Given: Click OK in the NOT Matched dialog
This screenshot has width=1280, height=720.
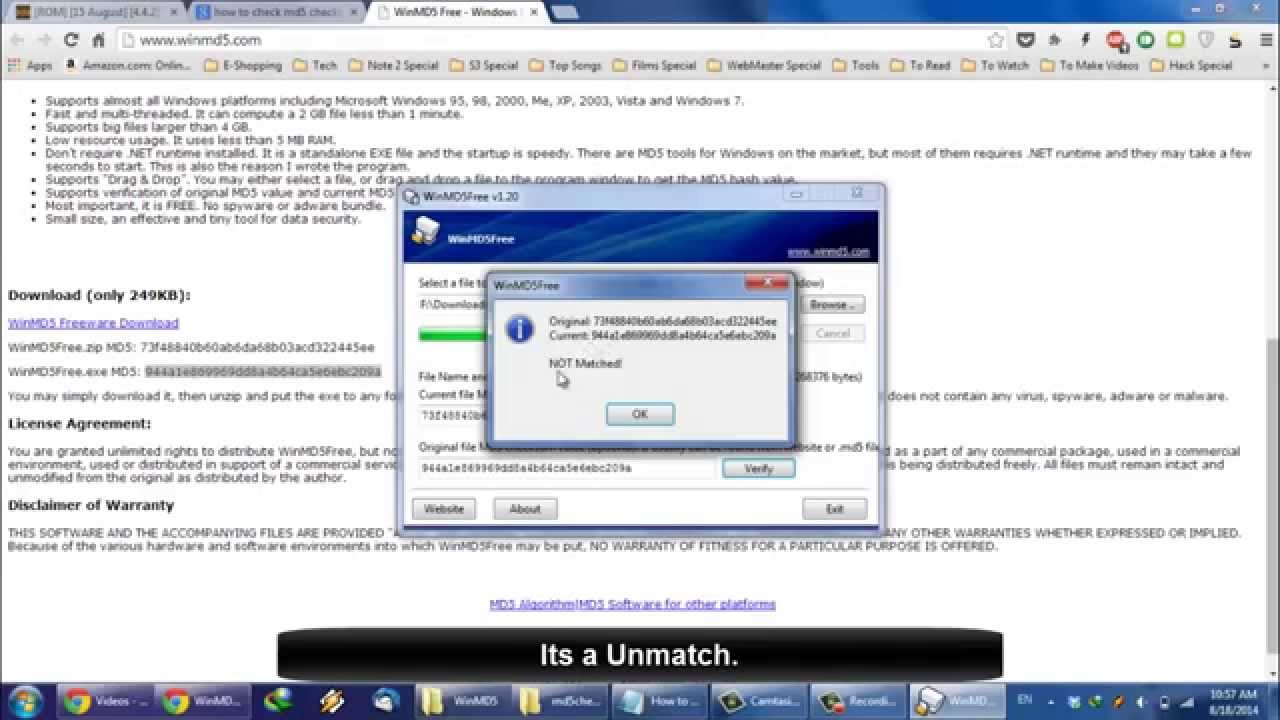Looking at the screenshot, I should [x=640, y=414].
